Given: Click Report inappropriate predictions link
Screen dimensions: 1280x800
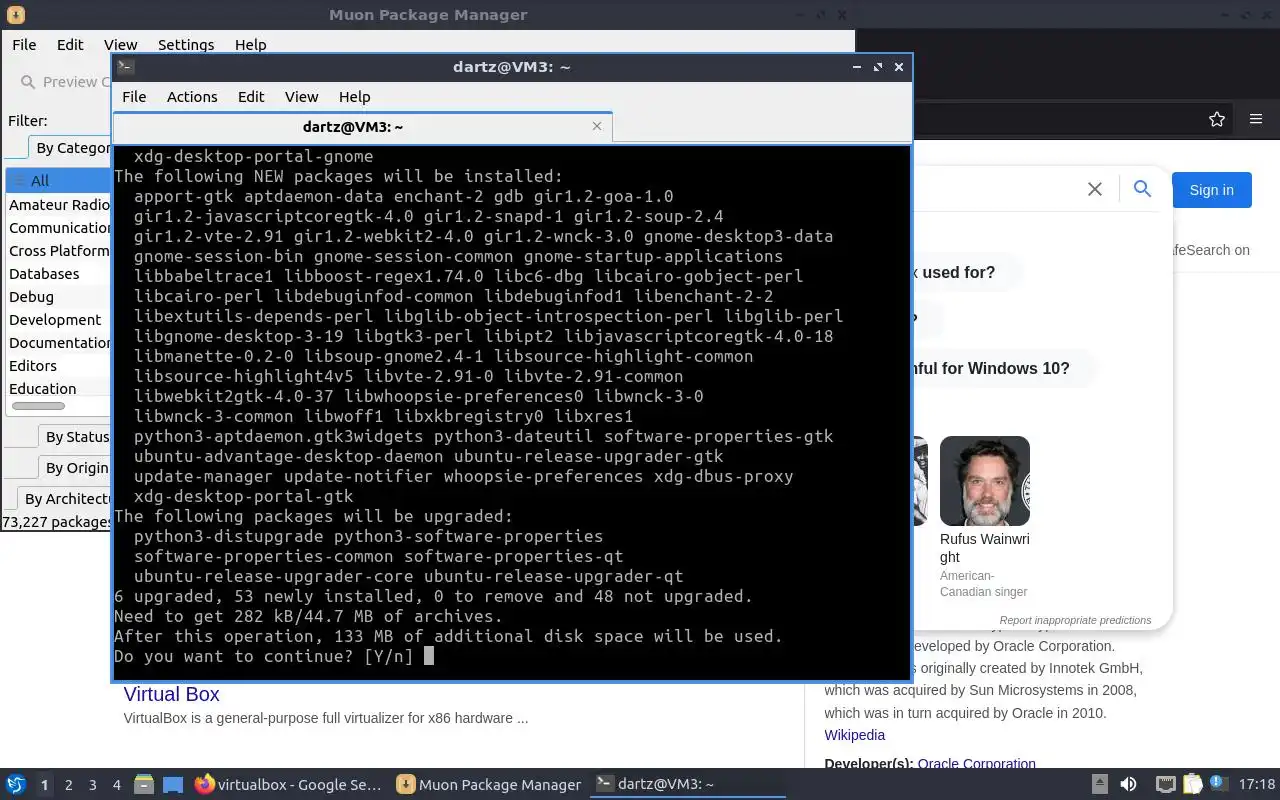Looking at the screenshot, I should [1075, 620].
